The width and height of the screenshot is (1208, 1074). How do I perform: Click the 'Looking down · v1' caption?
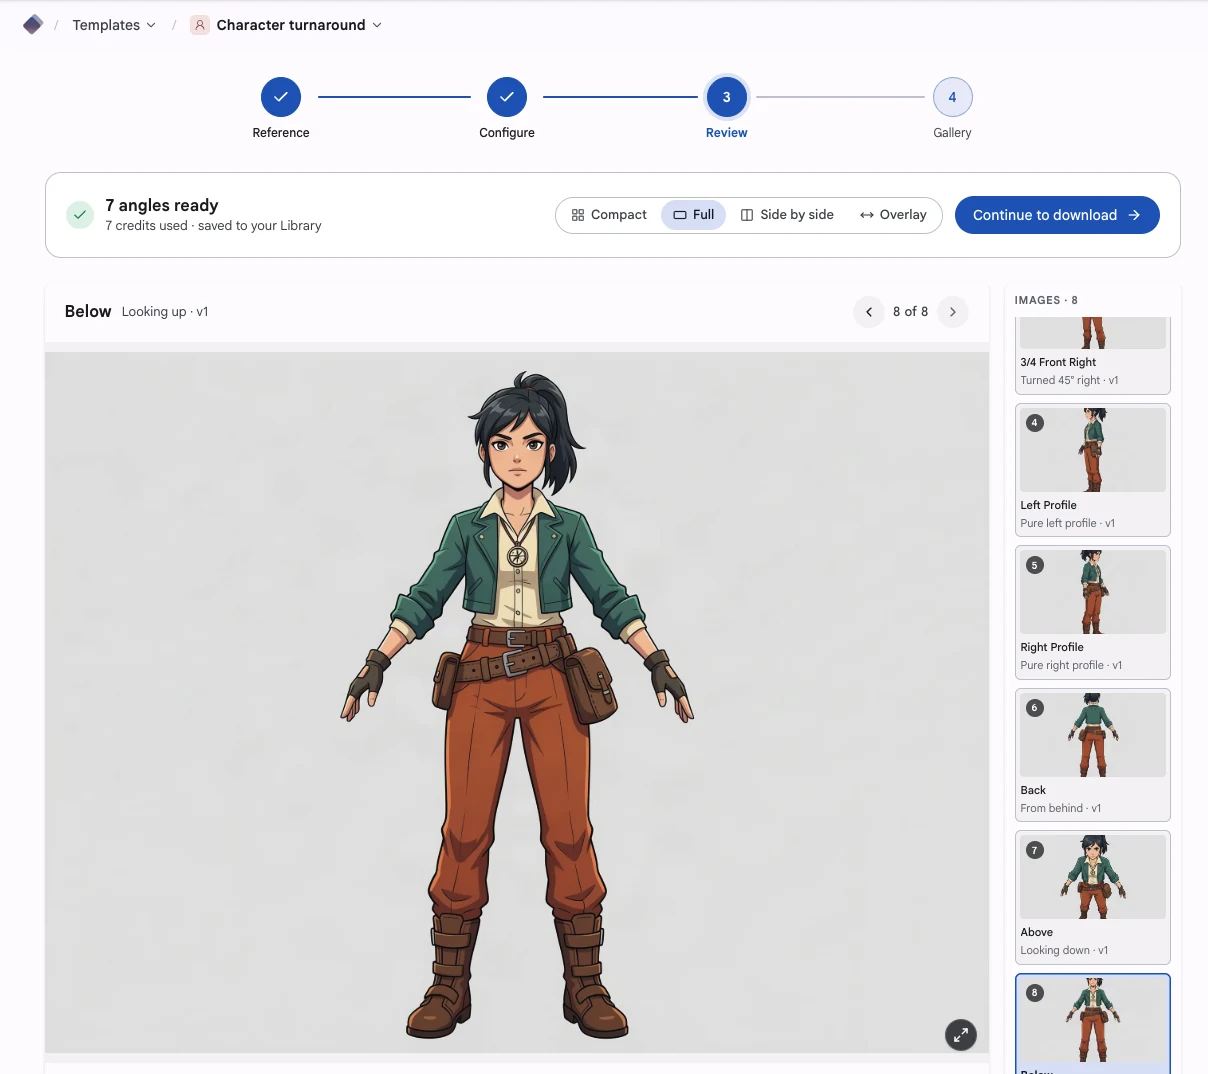click(1064, 951)
